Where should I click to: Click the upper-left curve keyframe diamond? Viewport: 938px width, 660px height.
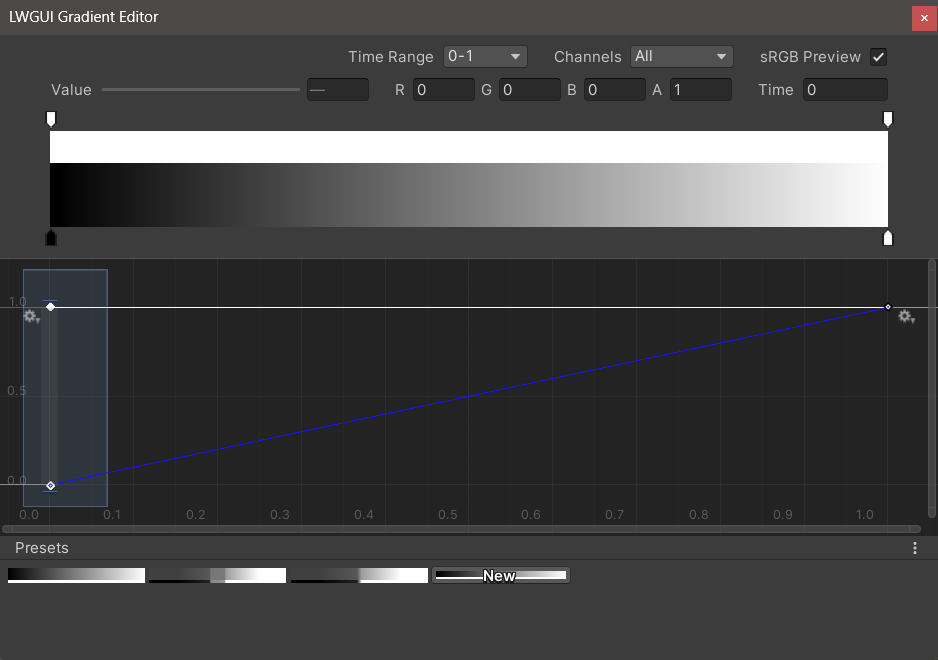click(x=51, y=307)
